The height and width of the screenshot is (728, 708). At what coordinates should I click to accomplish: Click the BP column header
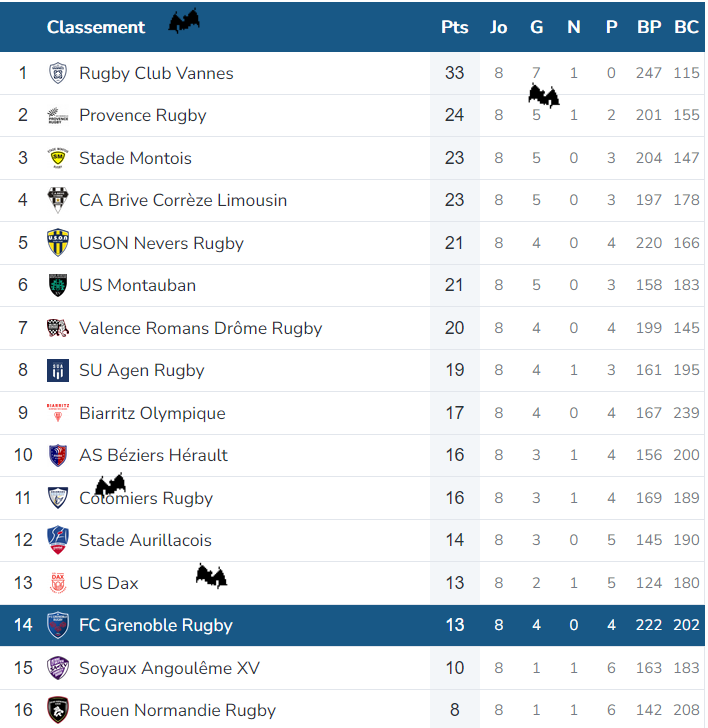[x=649, y=27]
